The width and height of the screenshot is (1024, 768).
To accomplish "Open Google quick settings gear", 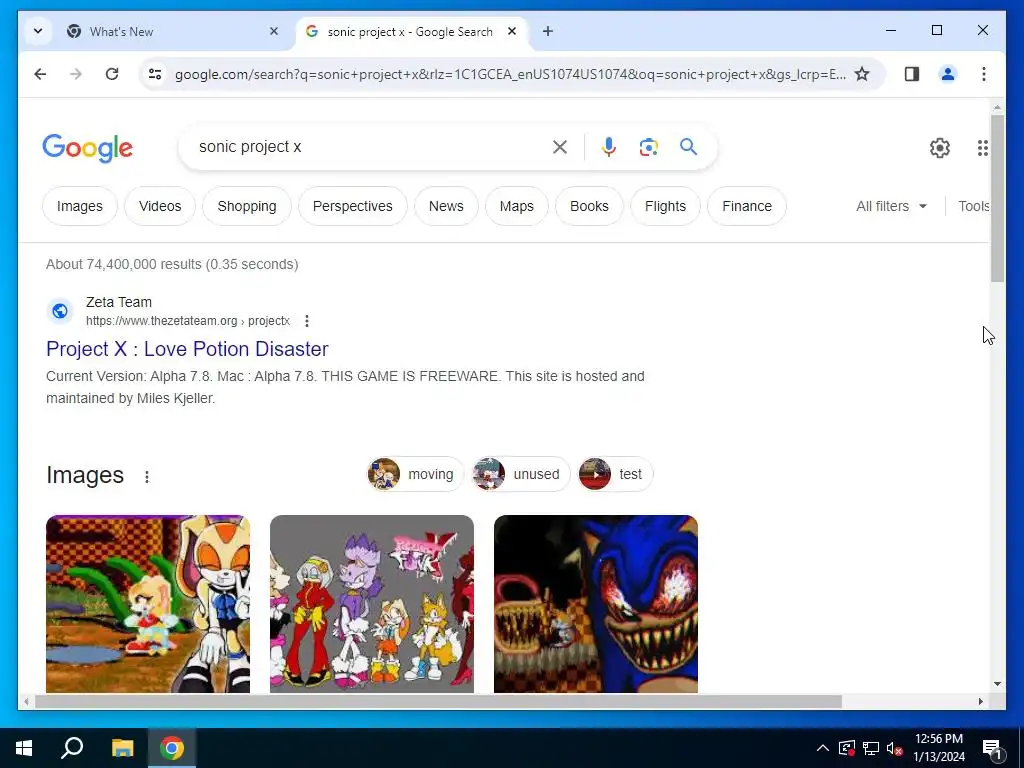I will point(940,148).
